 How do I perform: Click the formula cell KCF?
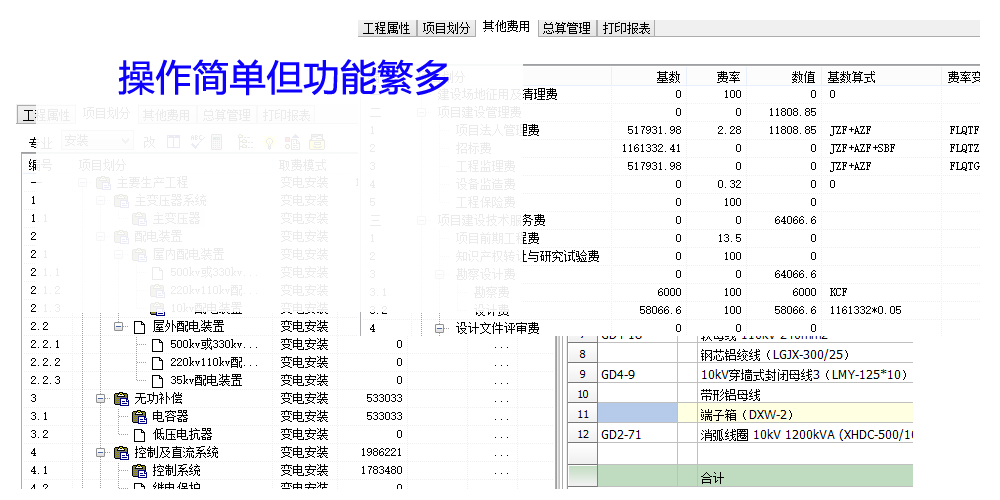point(882,292)
